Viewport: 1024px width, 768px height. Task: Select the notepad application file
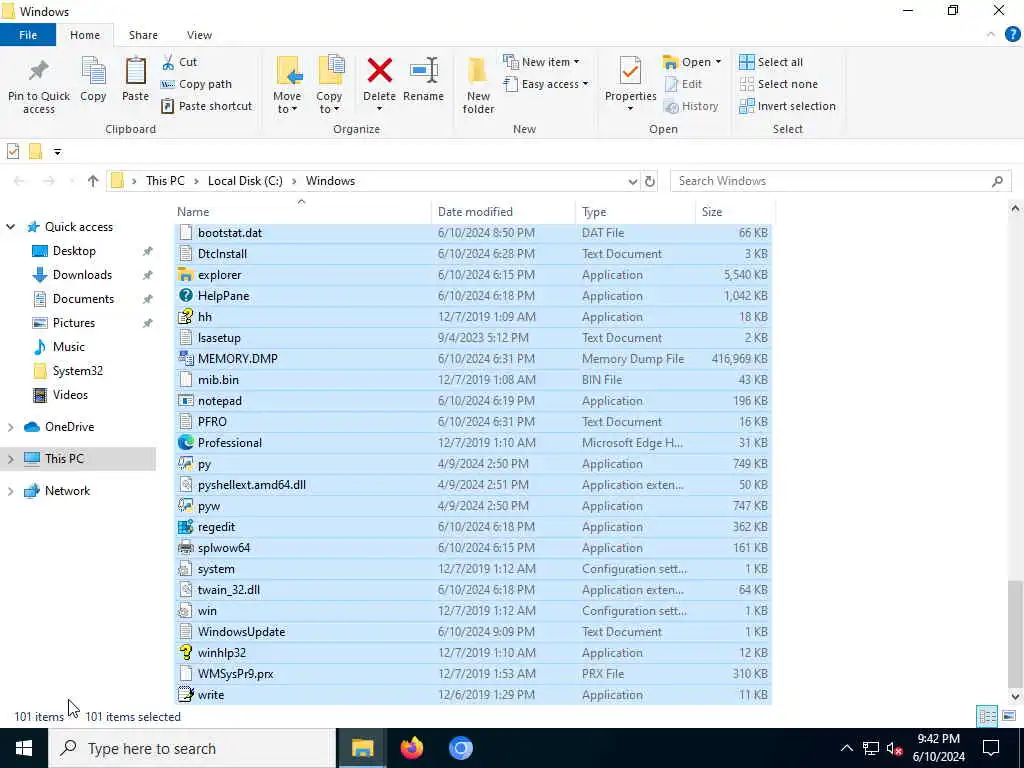(x=473, y=400)
